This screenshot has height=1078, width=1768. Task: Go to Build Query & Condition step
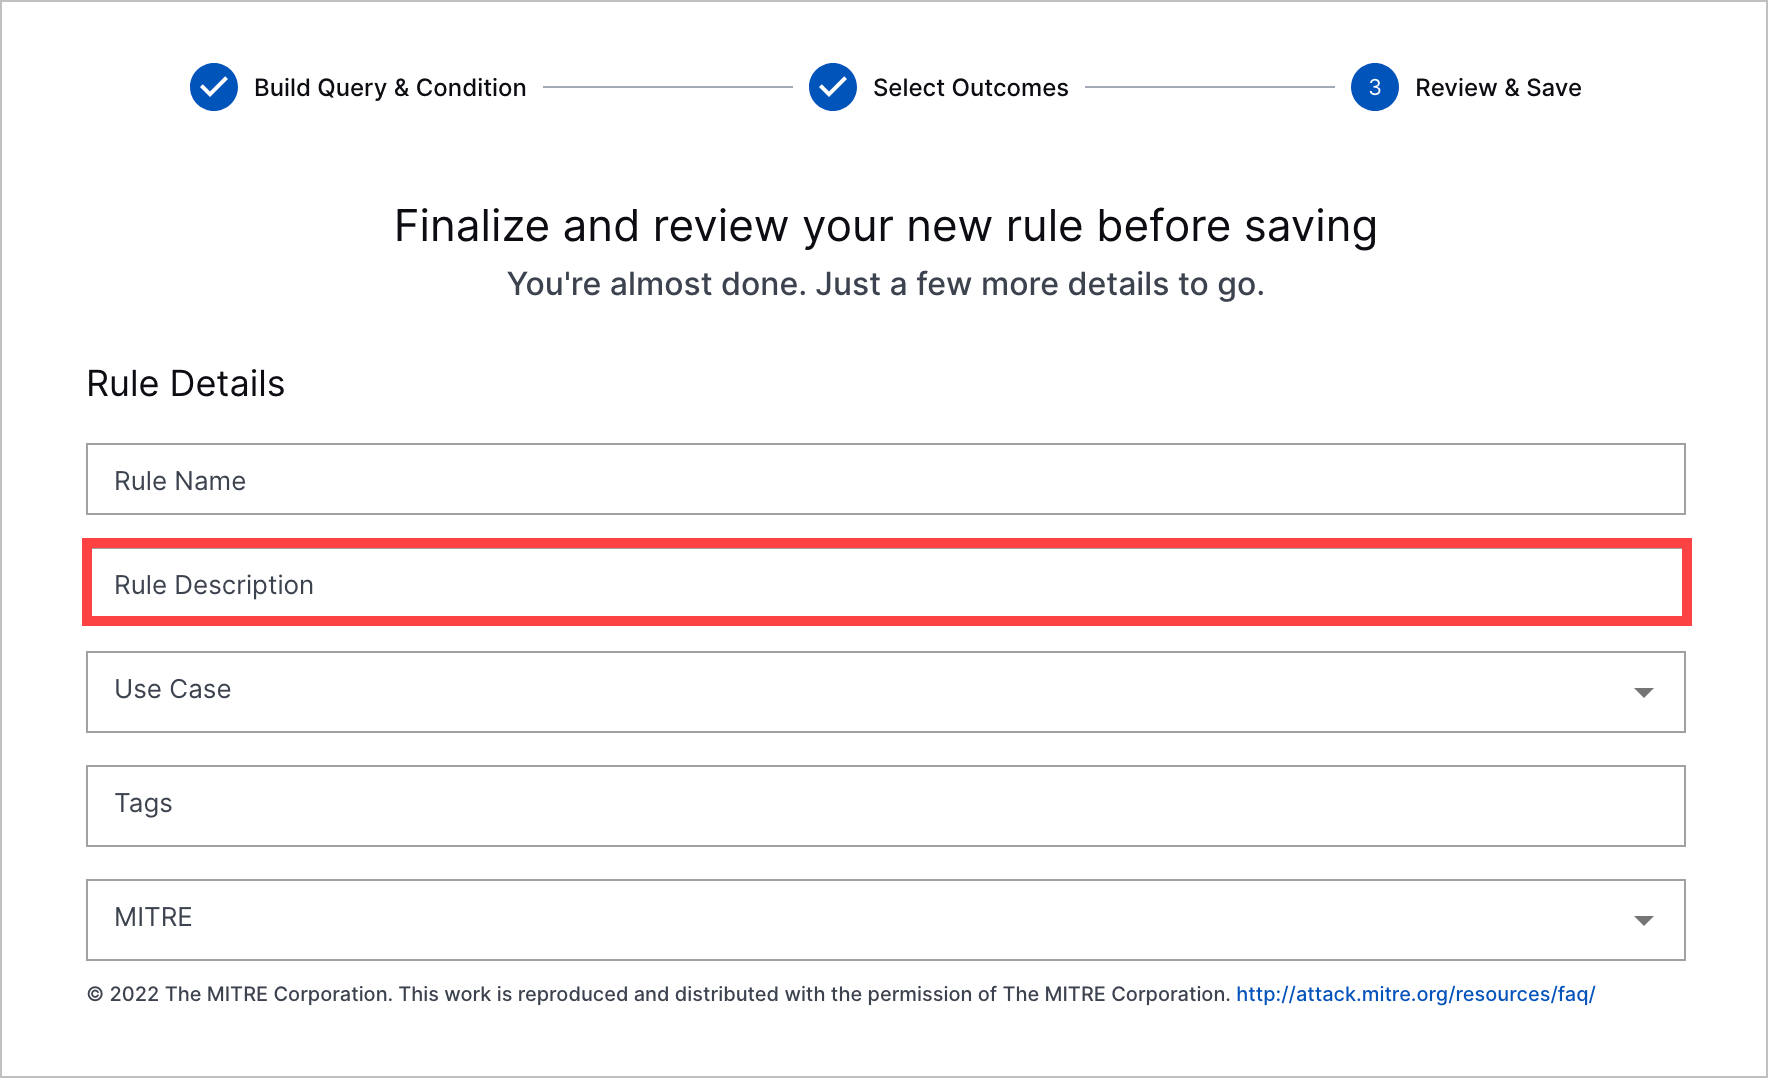click(390, 88)
